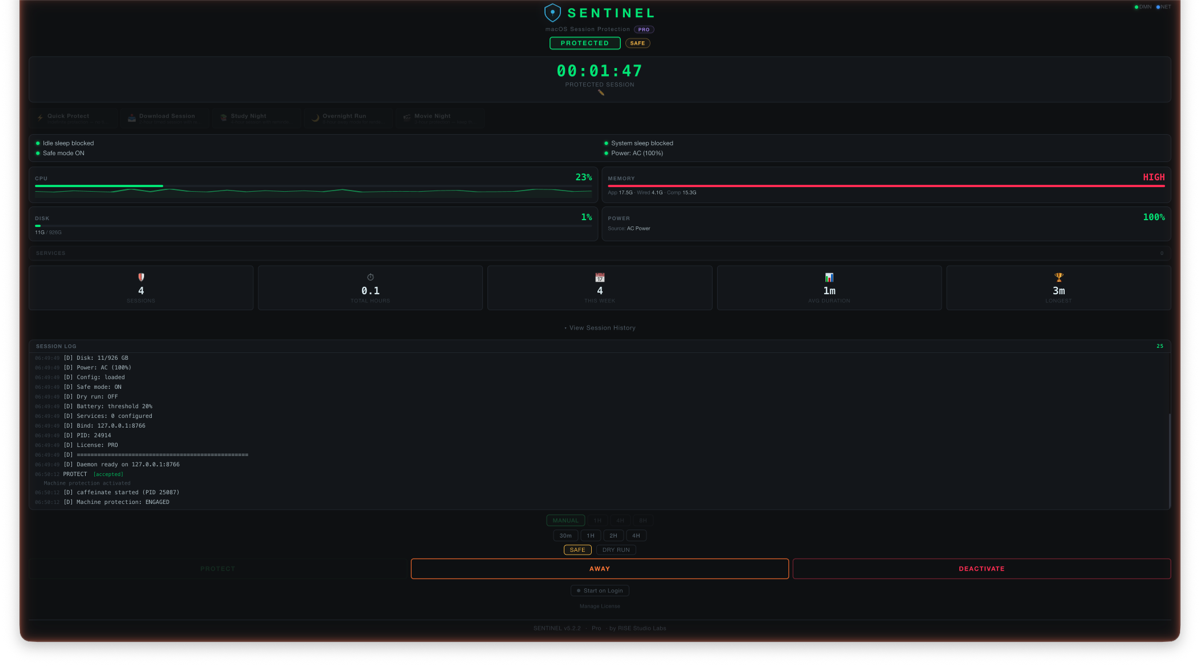Click the SAFE badge beside PROTECTED
This screenshot has width=1200, height=666.
coord(638,43)
